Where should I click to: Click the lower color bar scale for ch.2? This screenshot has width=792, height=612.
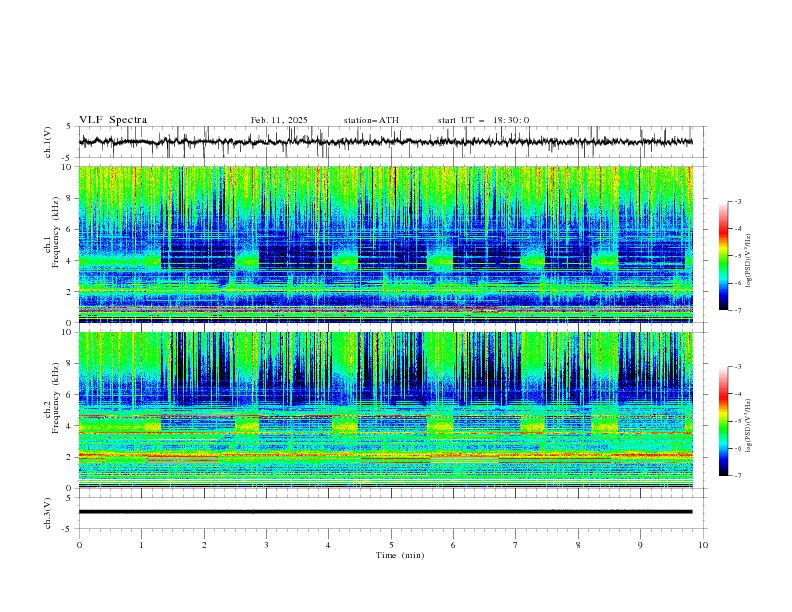(x=723, y=421)
